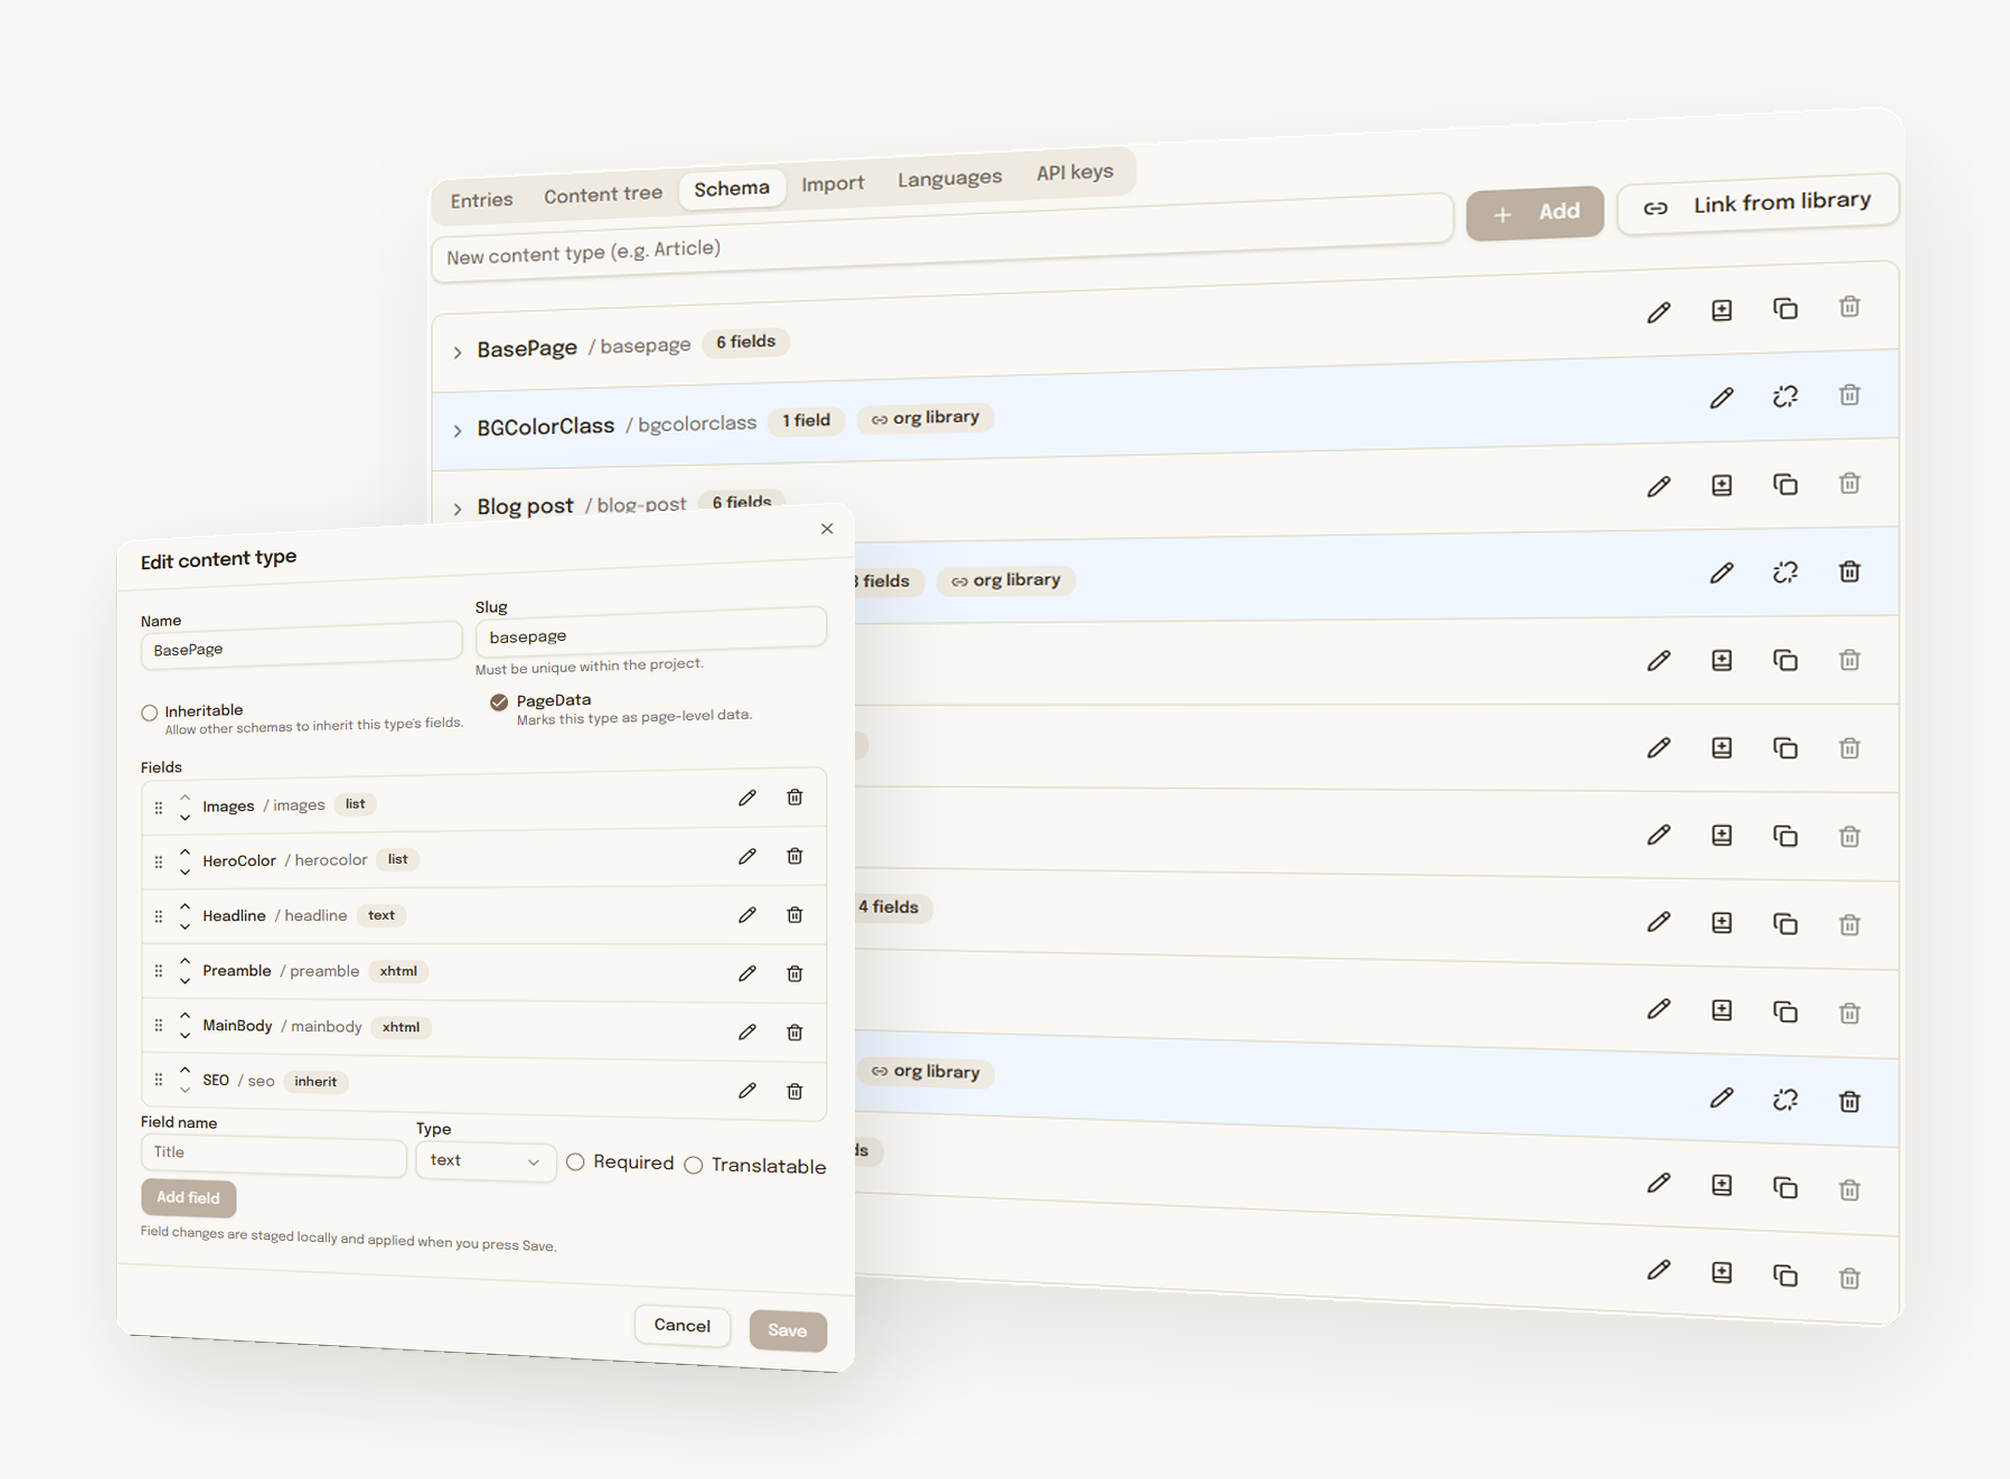Click the 1 field badge on BGColorClass
This screenshot has height=1479, width=2010.
pos(806,421)
